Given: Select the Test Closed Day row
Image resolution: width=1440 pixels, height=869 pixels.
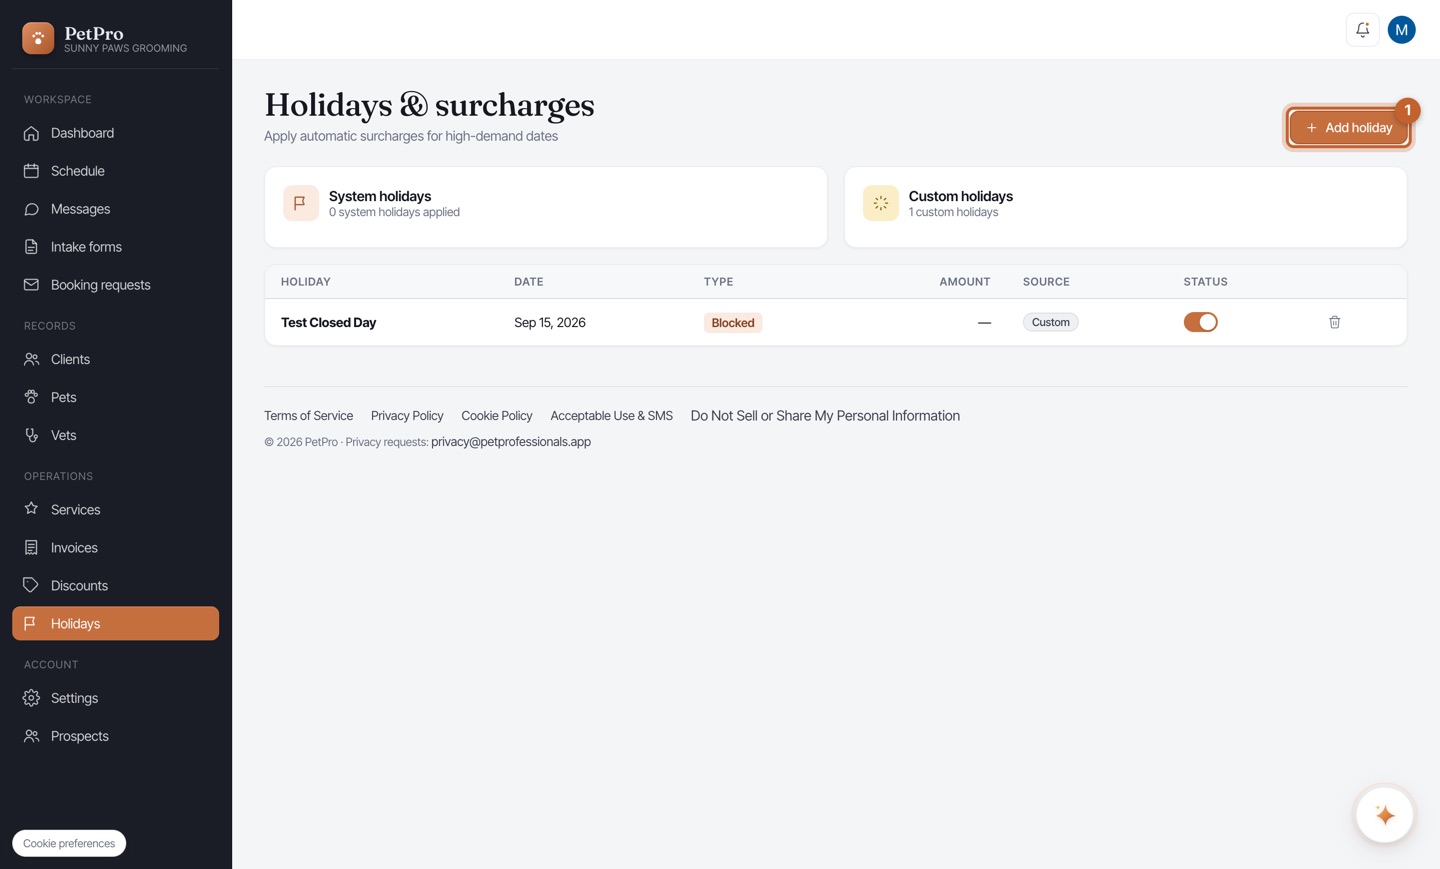Looking at the screenshot, I should click(x=835, y=322).
